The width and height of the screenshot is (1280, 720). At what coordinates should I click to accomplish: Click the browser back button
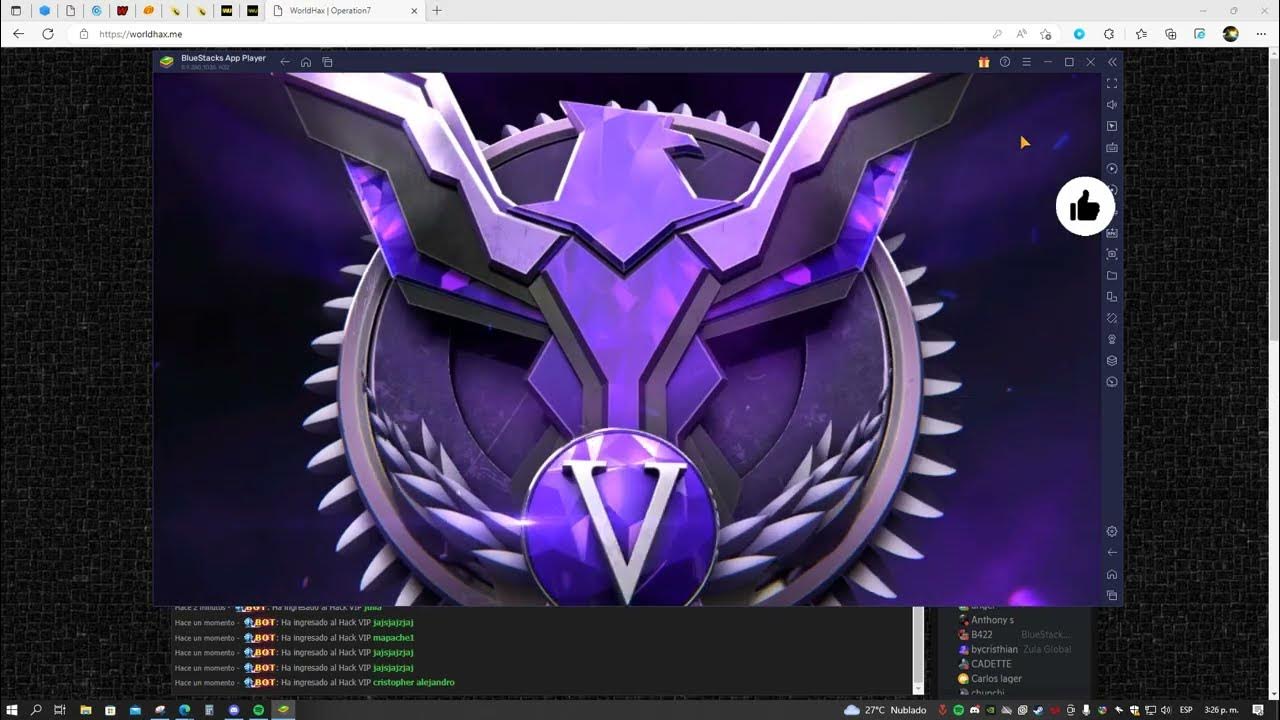(18, 34)
